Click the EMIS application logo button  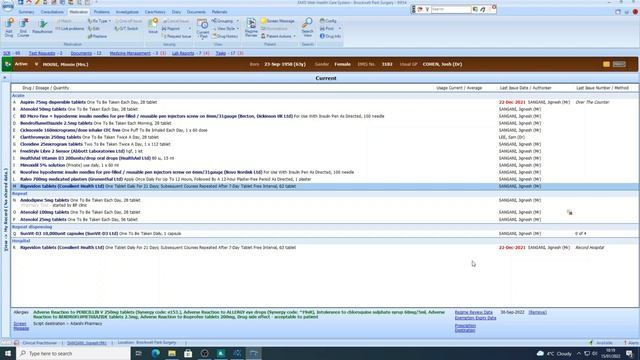(x=8, y=6)
